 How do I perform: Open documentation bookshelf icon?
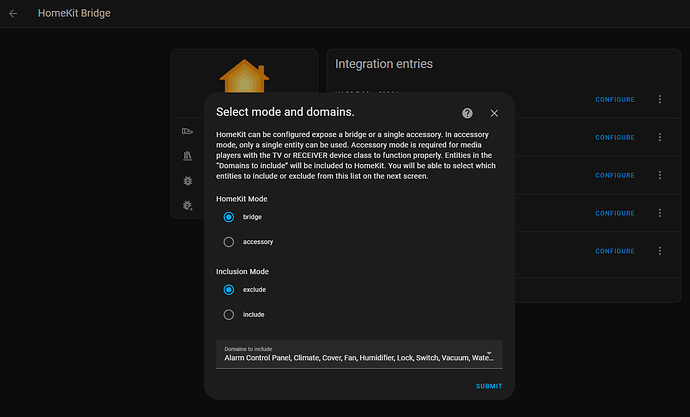click(x=187, y=156)
